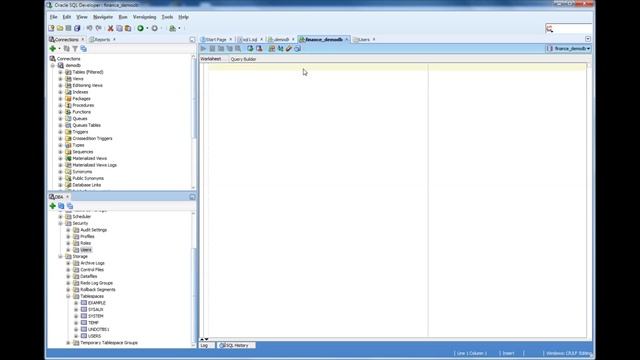Click the Save All icon in main toolbar
This screenshot has height=360, width=640.
point(77,28)
